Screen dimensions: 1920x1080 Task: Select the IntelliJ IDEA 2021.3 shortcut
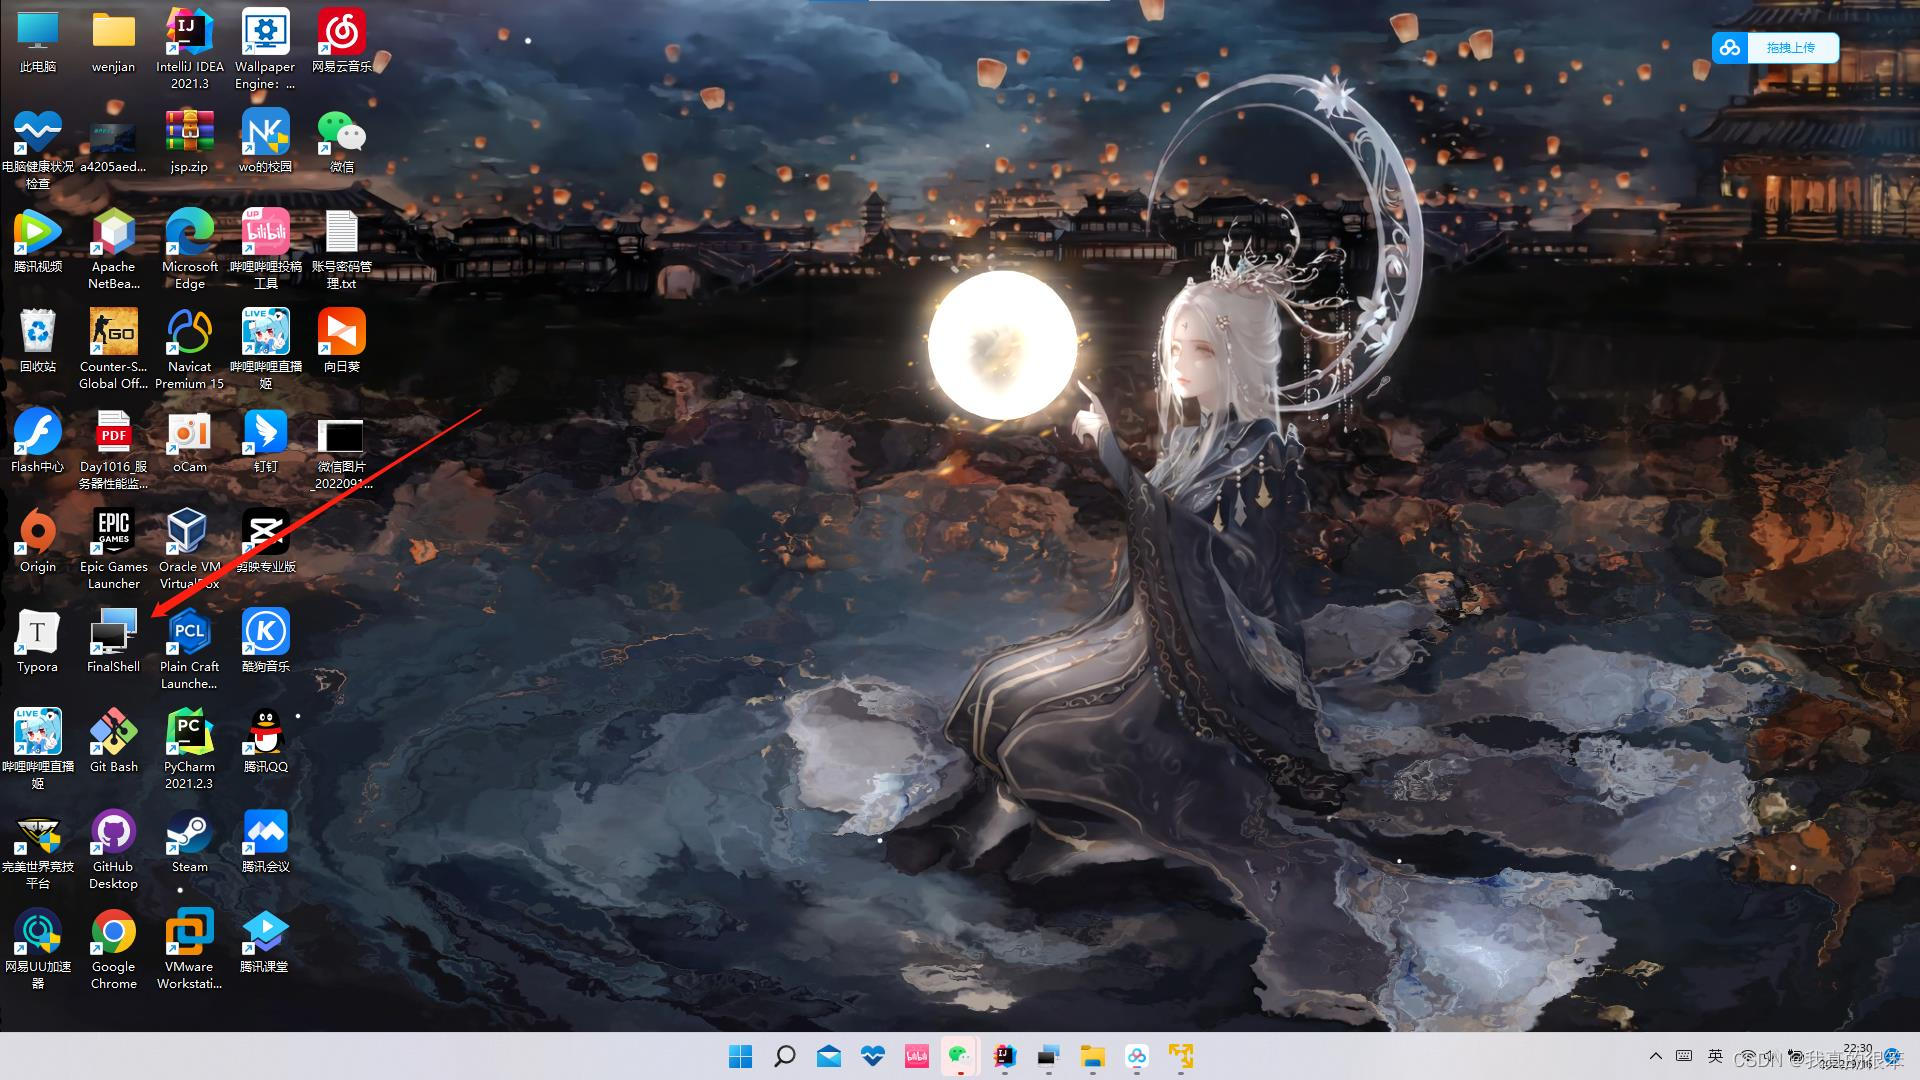[189, 50]
